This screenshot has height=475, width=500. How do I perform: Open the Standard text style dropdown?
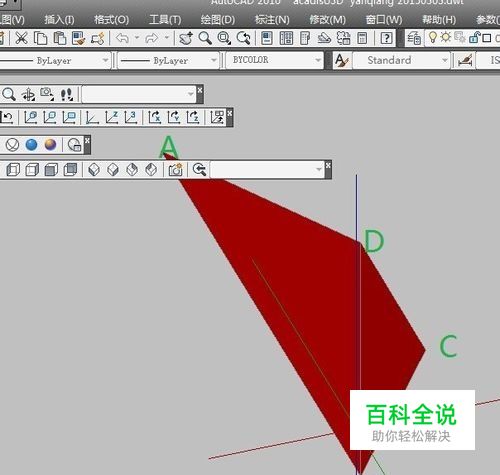tap(401, 61)
